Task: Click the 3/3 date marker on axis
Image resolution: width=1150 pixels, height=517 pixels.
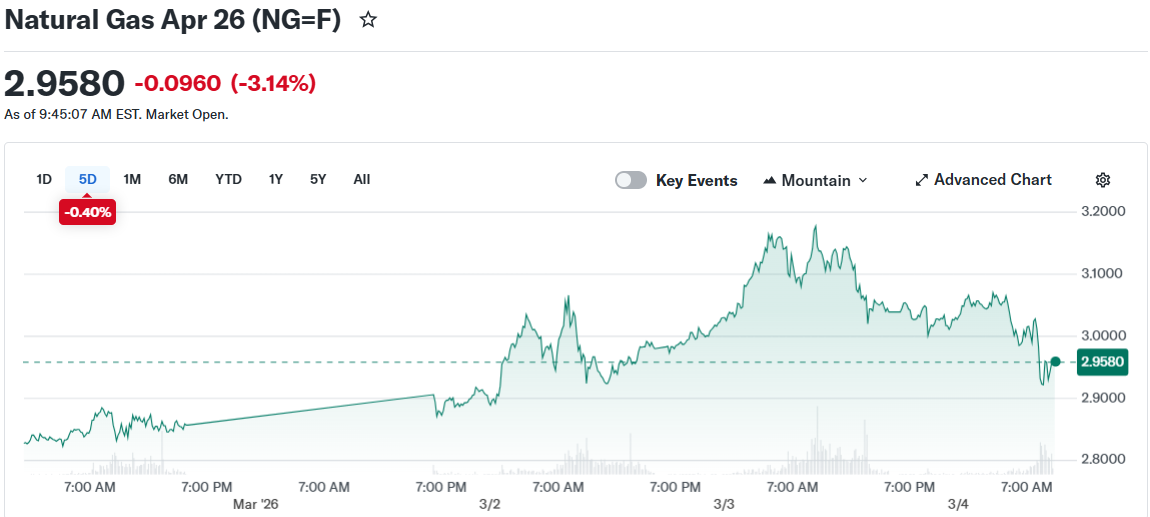Action: (723, 504)
